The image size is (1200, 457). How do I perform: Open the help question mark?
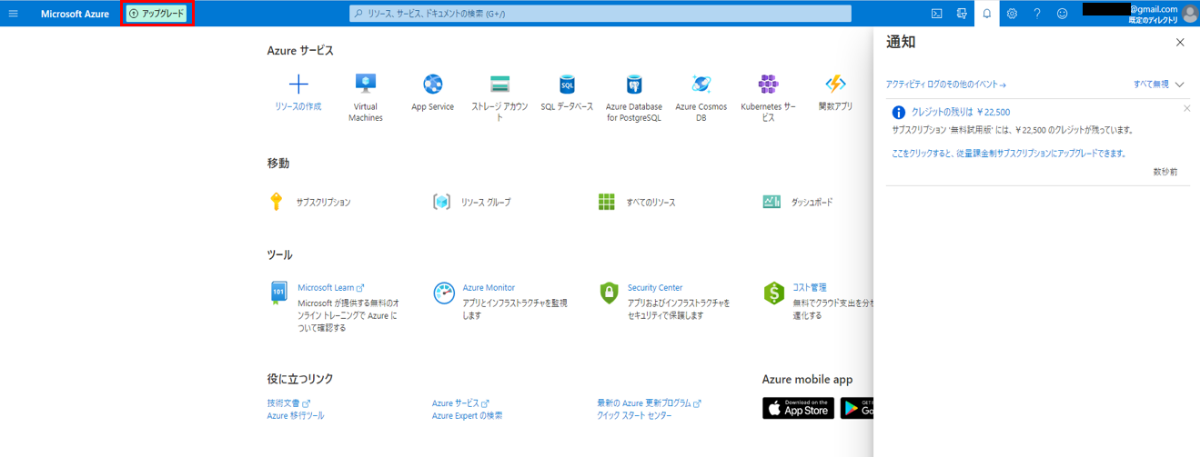tap(1037, 14)
